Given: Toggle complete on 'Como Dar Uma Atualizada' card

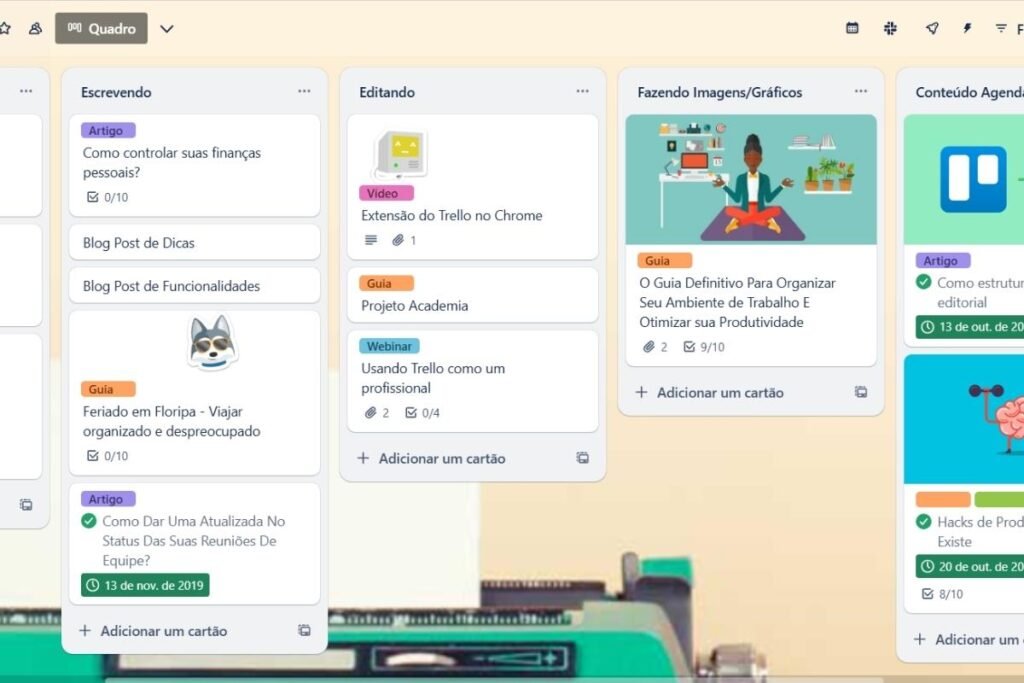Looking at the screenshot, I should [x=89, y=521].
